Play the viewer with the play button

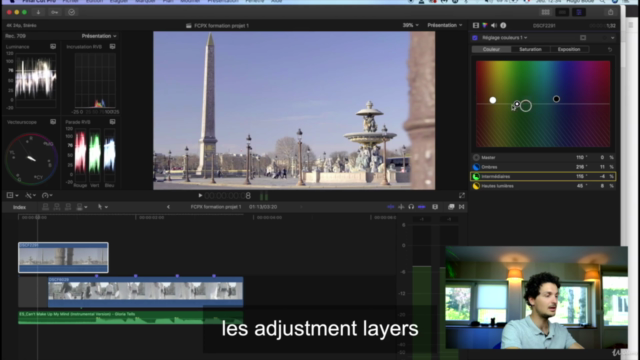pyautogui.click(x=200, y=196)
